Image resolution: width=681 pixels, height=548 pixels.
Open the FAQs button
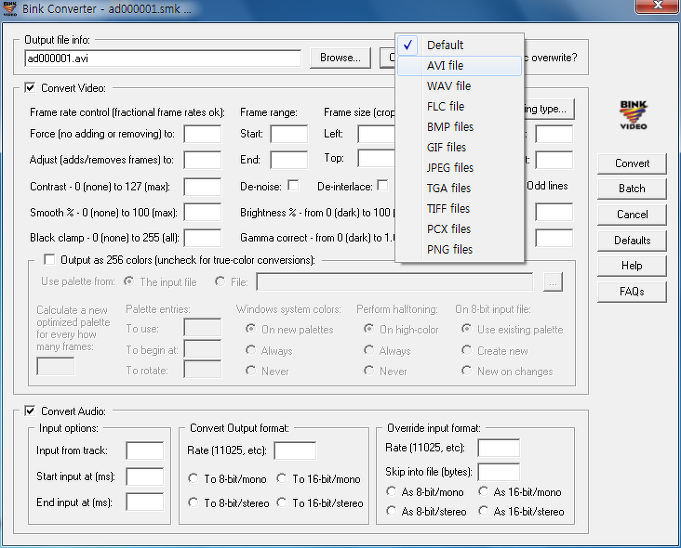pos(632,291)
